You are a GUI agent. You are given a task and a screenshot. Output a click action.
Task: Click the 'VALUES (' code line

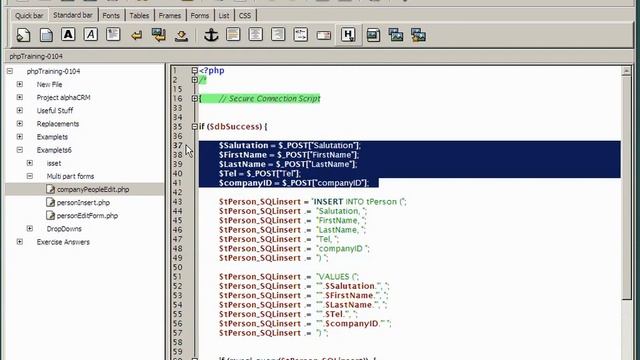[x=289, y=277]
